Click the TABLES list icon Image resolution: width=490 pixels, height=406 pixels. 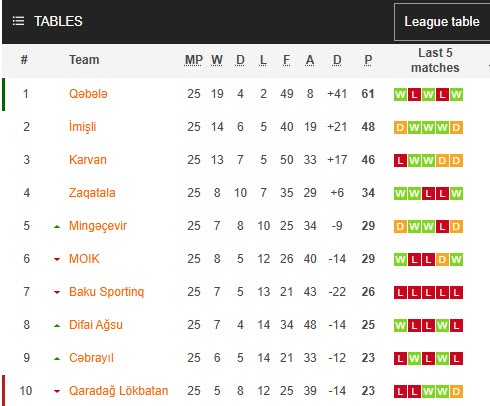coord(18,21)
